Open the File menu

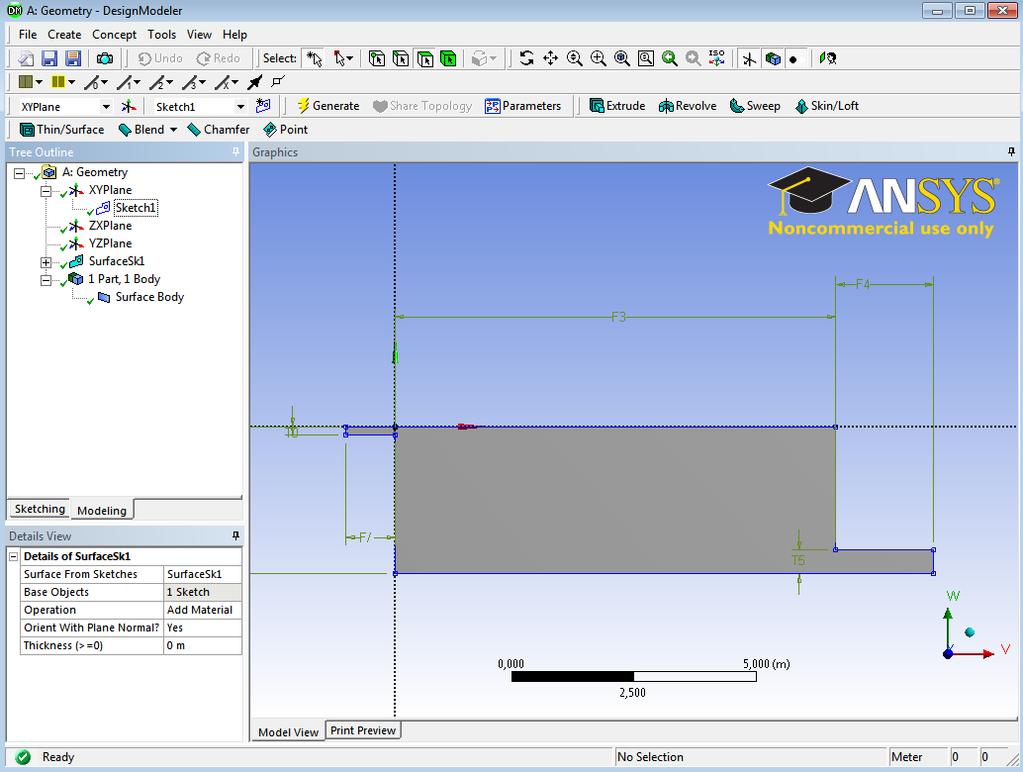pos(27,35)
